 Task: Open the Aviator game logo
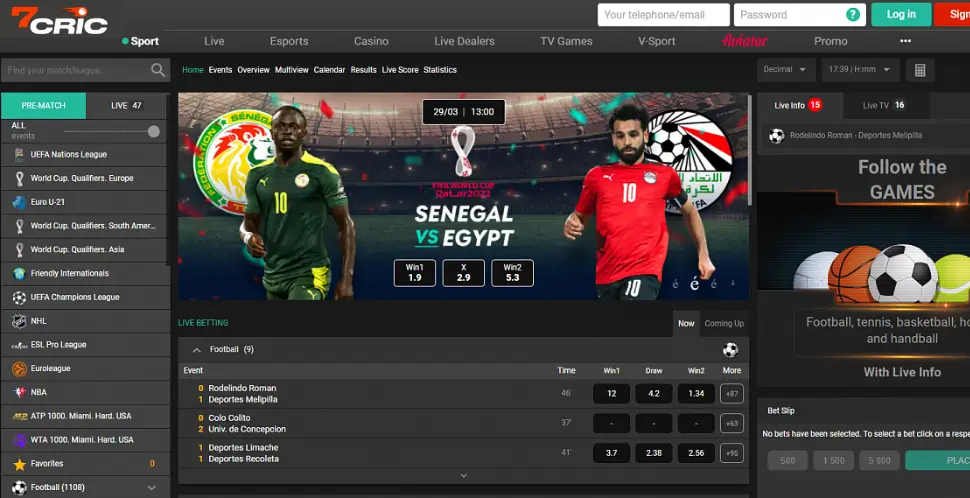click(x=745, y=41)
